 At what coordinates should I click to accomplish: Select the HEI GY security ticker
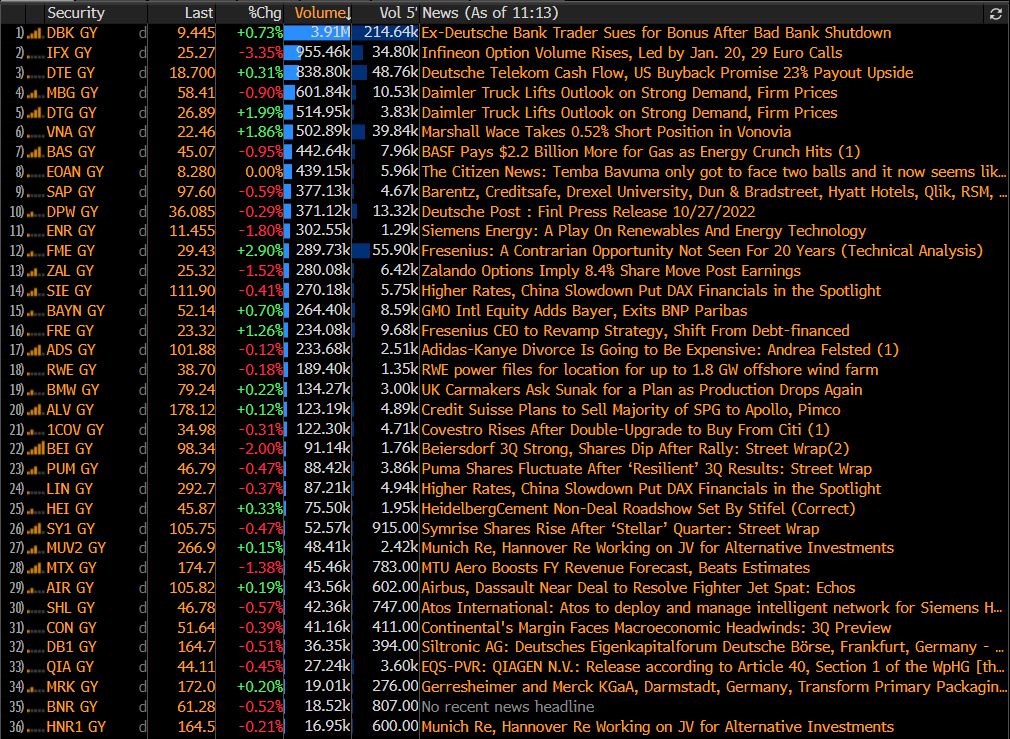click(x=70, y=510)
